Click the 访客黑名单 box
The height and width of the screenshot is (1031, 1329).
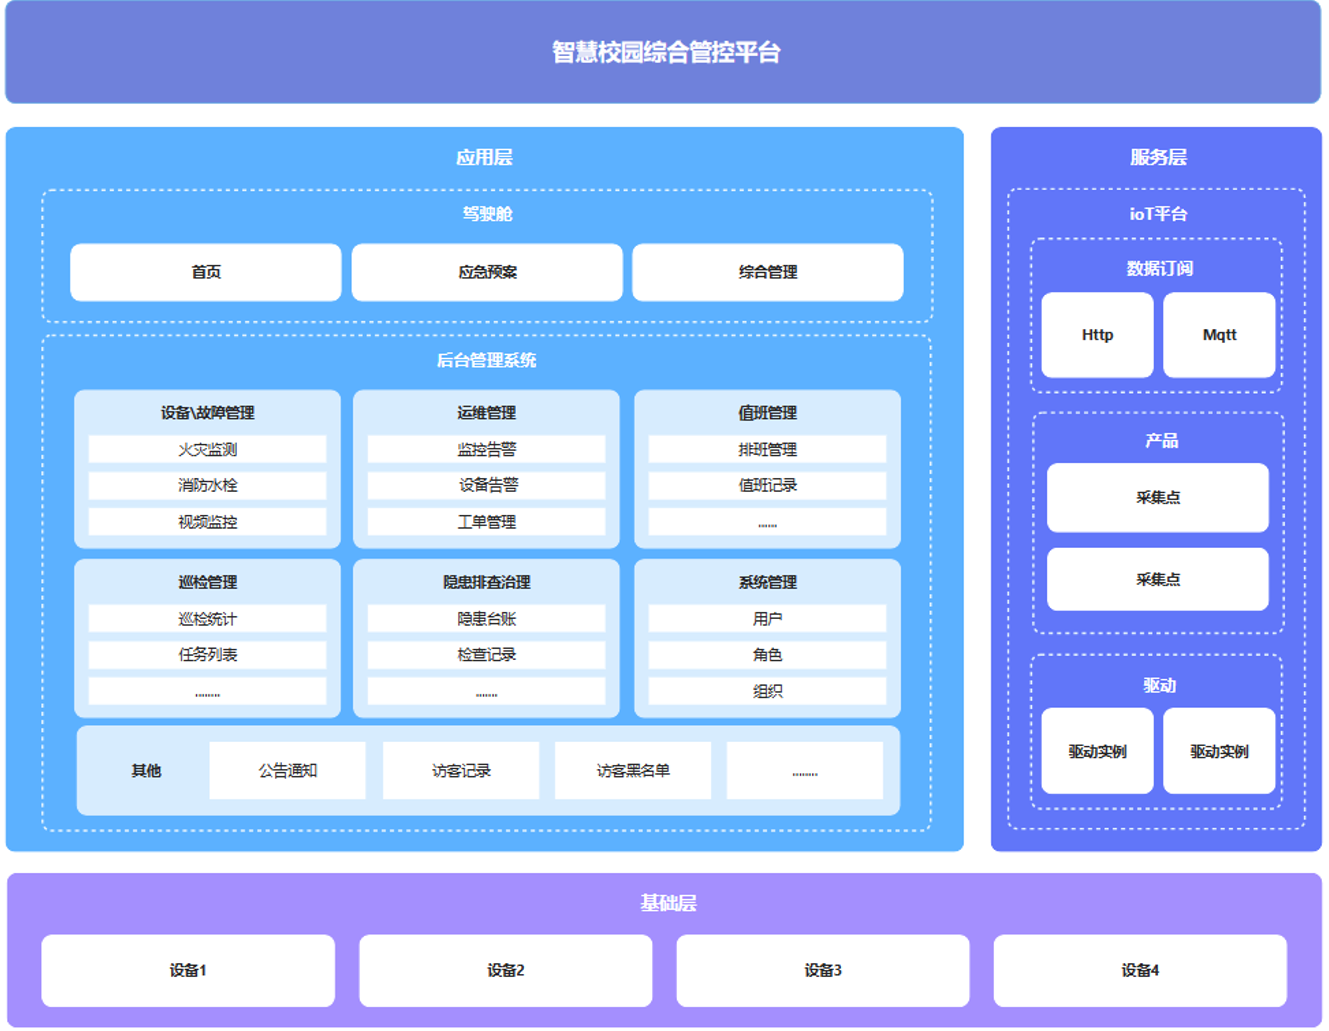[x=633, y=771]
